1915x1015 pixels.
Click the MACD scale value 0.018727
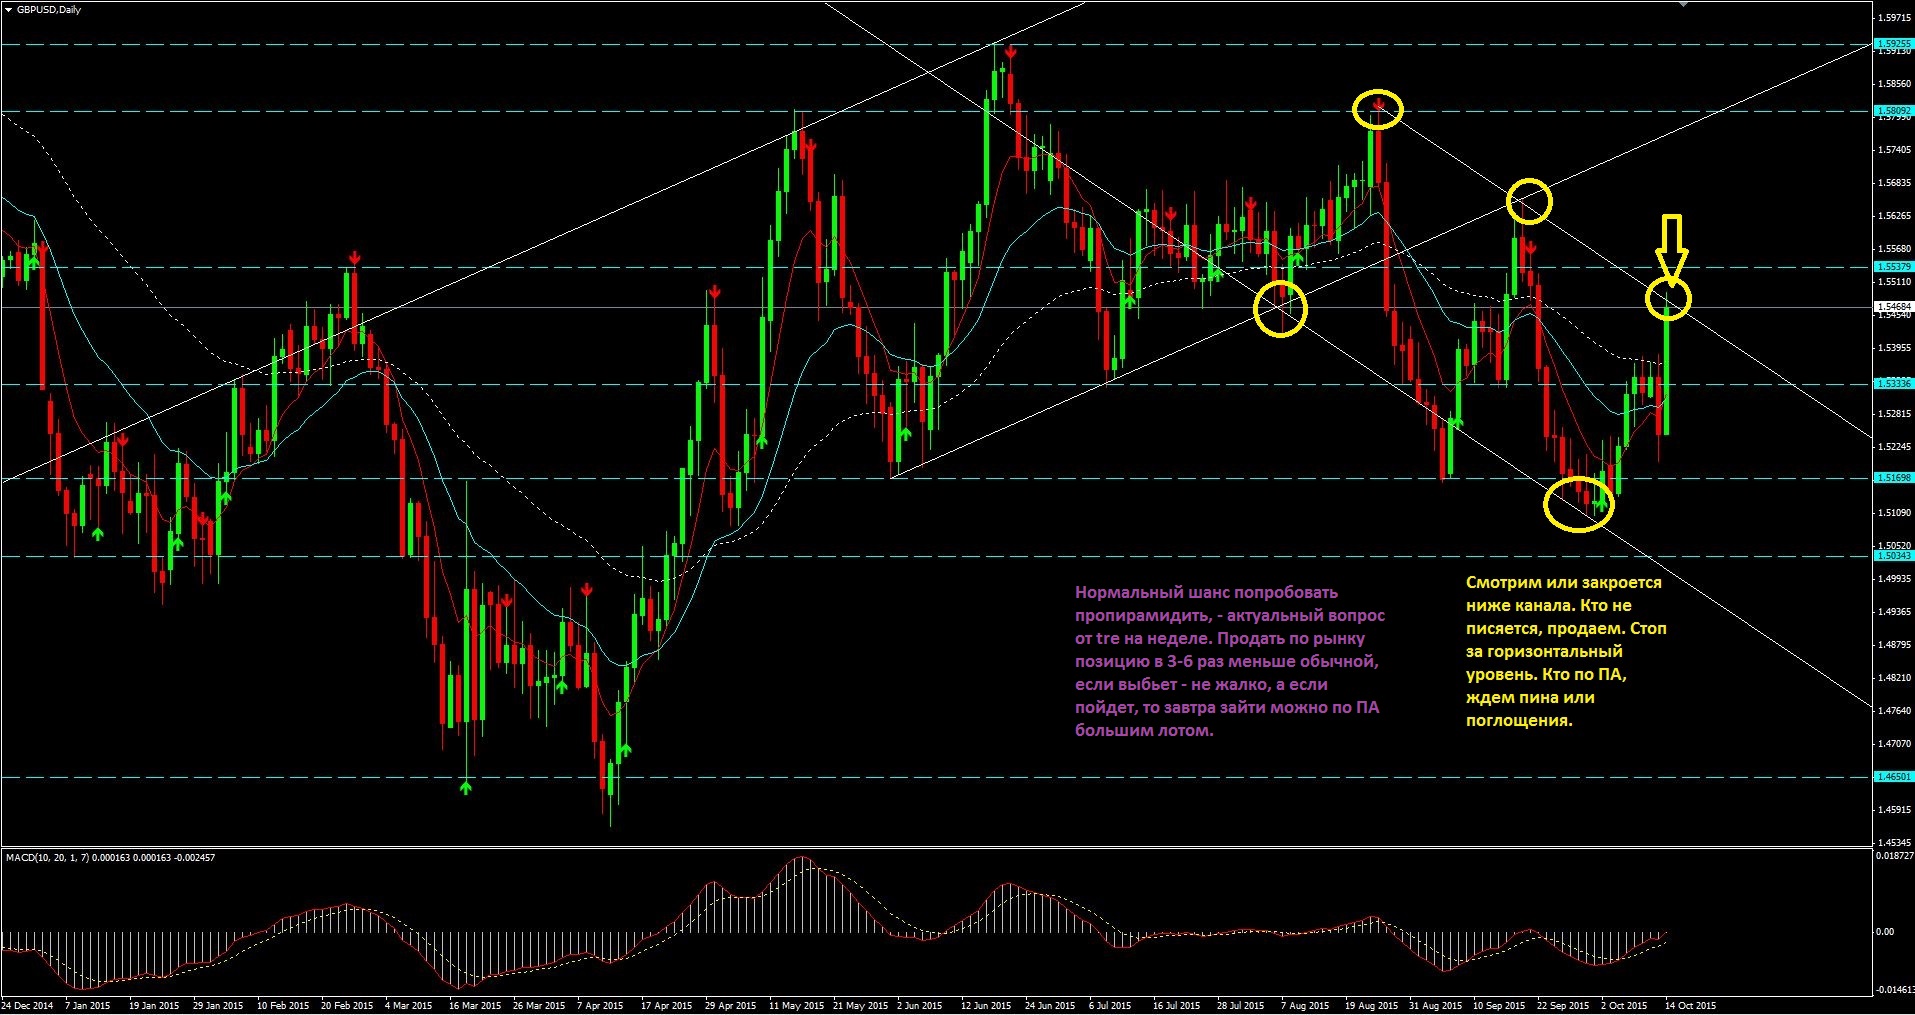click(1894, 856)
